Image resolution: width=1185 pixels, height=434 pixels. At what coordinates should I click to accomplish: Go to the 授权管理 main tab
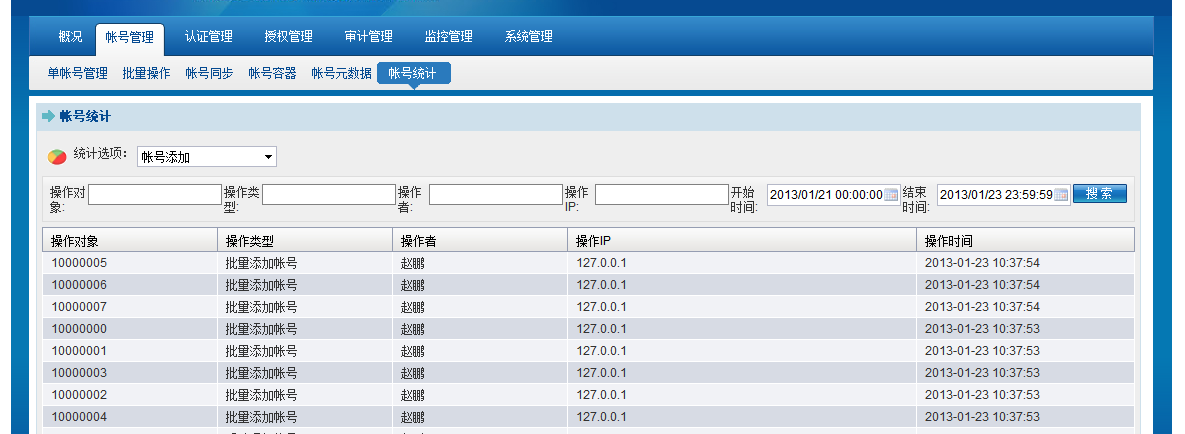point(288,37)
